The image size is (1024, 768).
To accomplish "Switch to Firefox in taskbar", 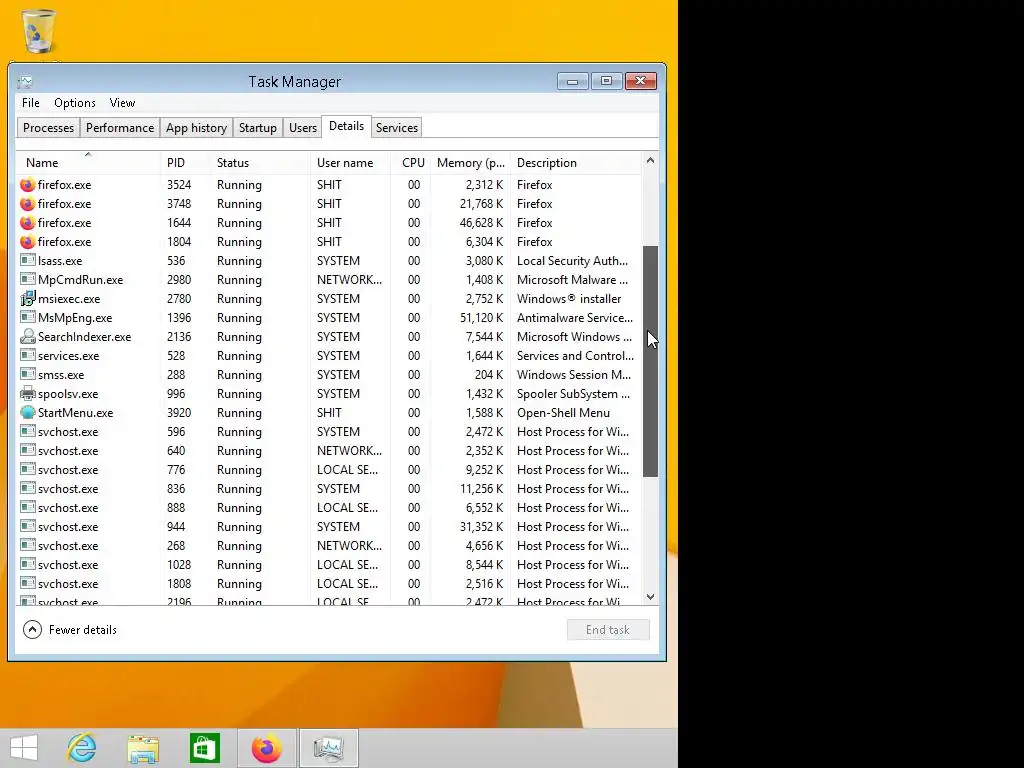I will pos(266,748).
